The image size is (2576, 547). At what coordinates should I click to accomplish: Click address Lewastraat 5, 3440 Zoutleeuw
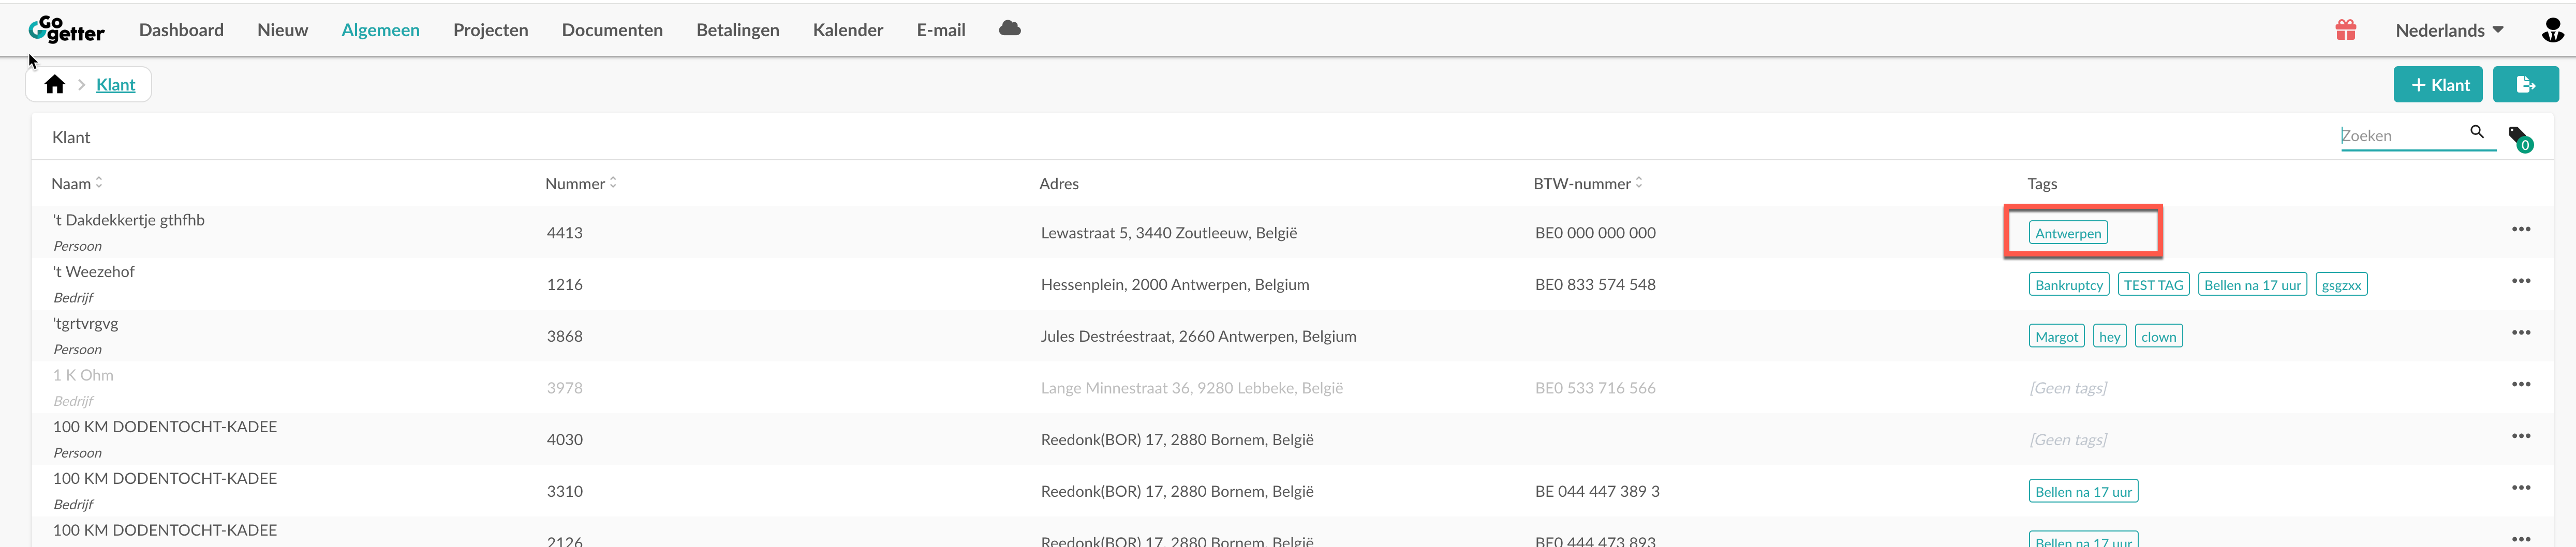click(x=1169, y=233)
